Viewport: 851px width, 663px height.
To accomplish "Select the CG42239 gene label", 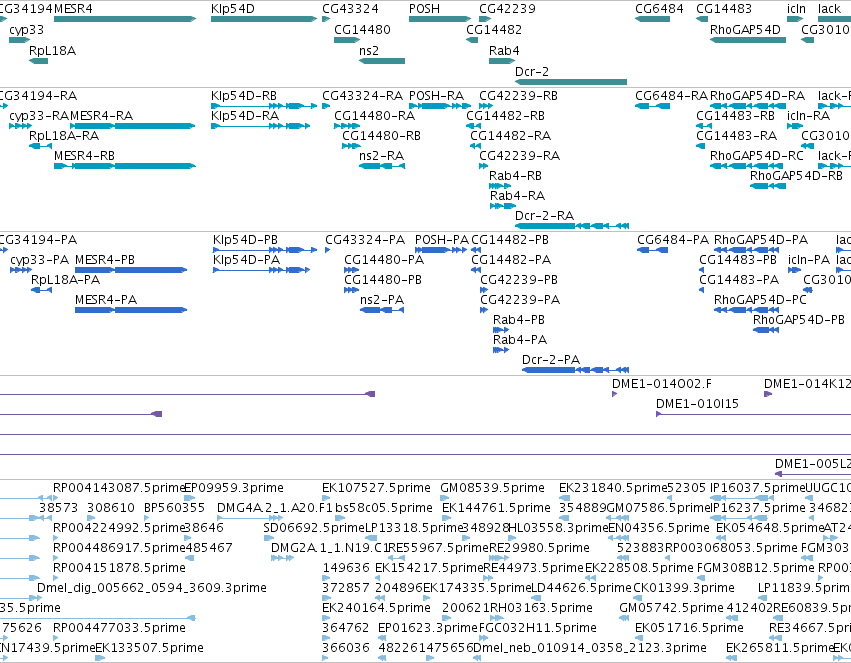I will pos(507,9).
